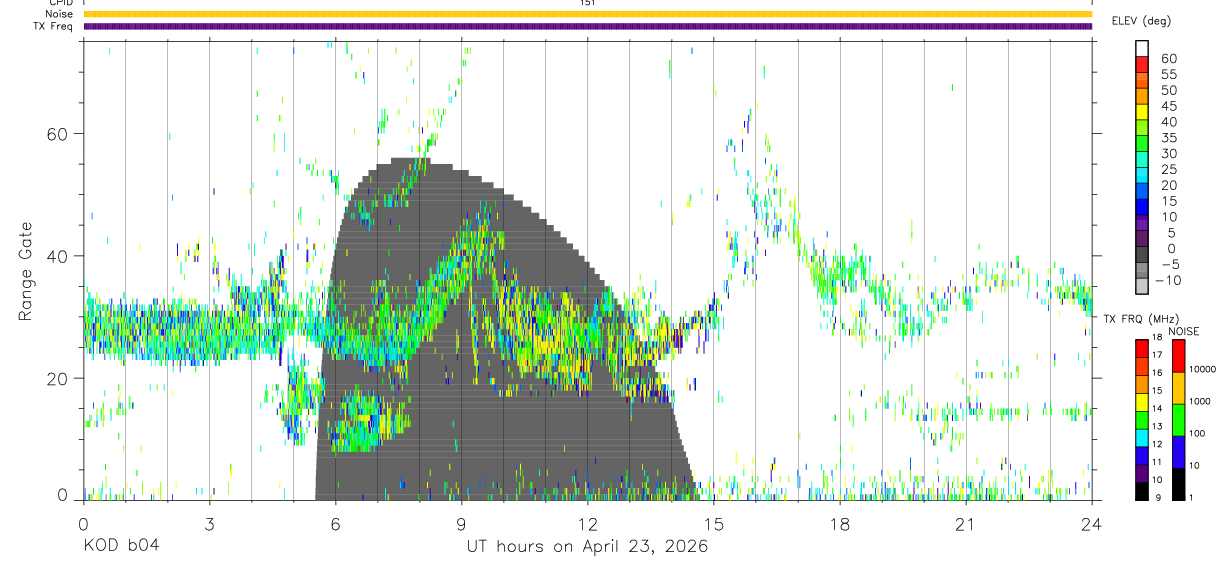Click the 'NOISE' legend title
1228x567 pixels.
(1183, 332)
